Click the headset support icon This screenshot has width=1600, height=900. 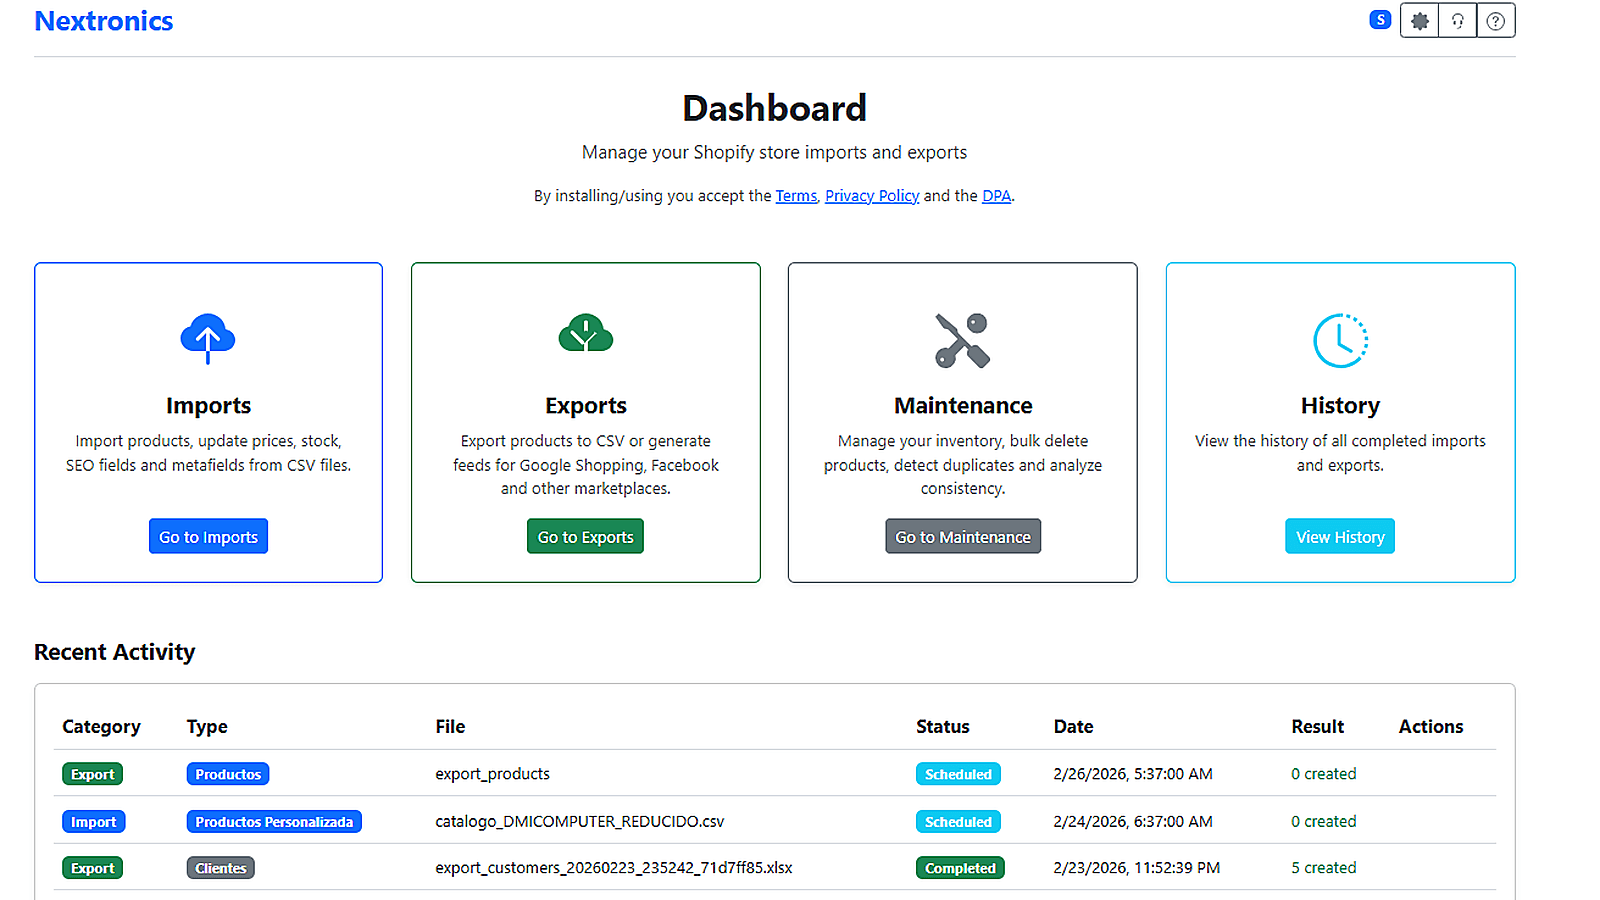point(1457,21)
